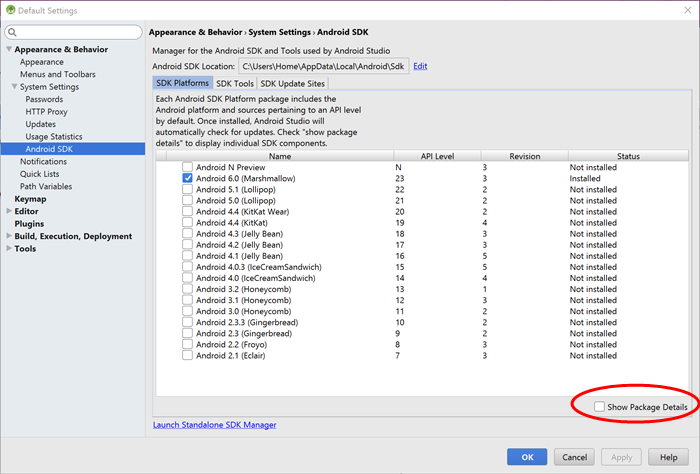Click Appearance & Behavior breadcrumb
The width and height of the screenshot is (700, 474).
pyautogui.click(x=196, y=32)
